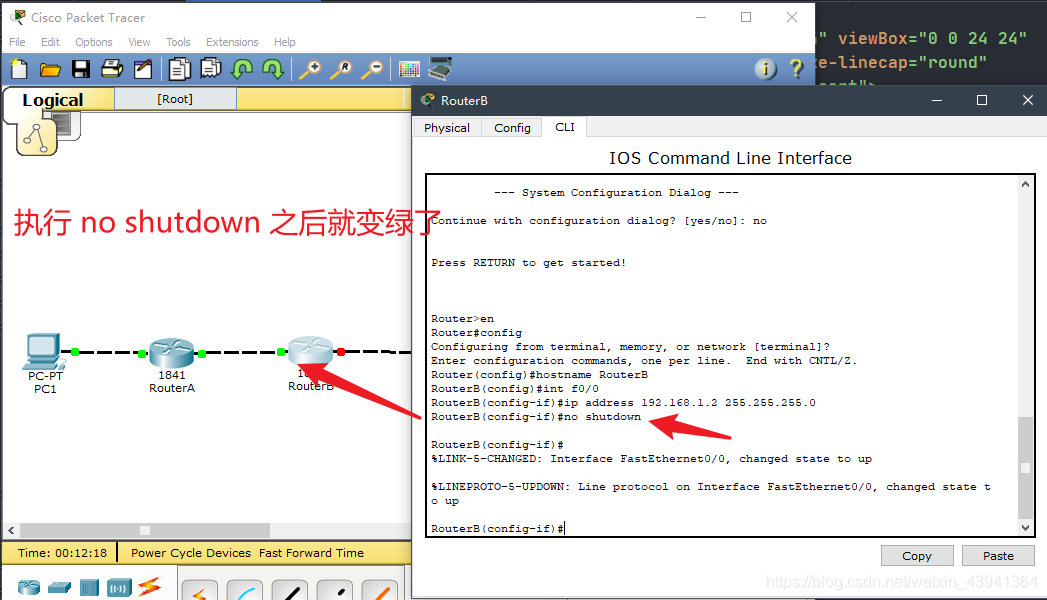Image resolution: width=1047 pixels, height=600 pixels.
Task: Click the Network Information 'i' icon
Action: (x=766, y=68)
